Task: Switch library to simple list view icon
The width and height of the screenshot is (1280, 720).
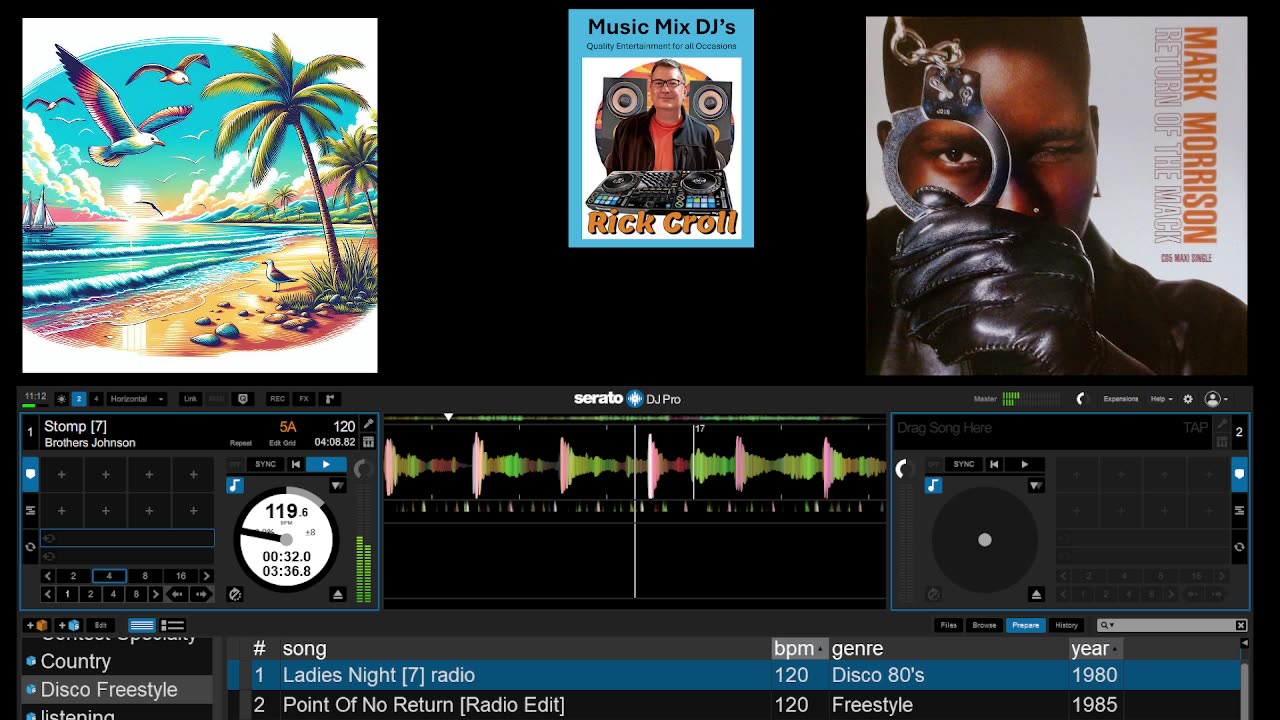Action: tap(142, 625)
